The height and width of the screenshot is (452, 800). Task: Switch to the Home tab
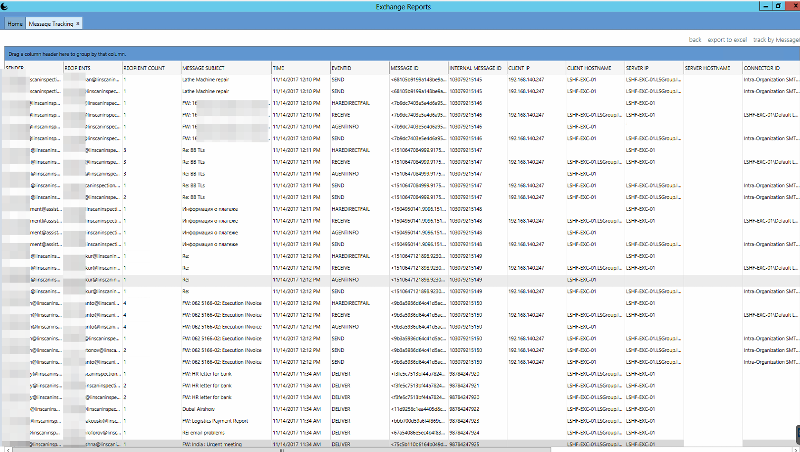[x=15, y=22]
